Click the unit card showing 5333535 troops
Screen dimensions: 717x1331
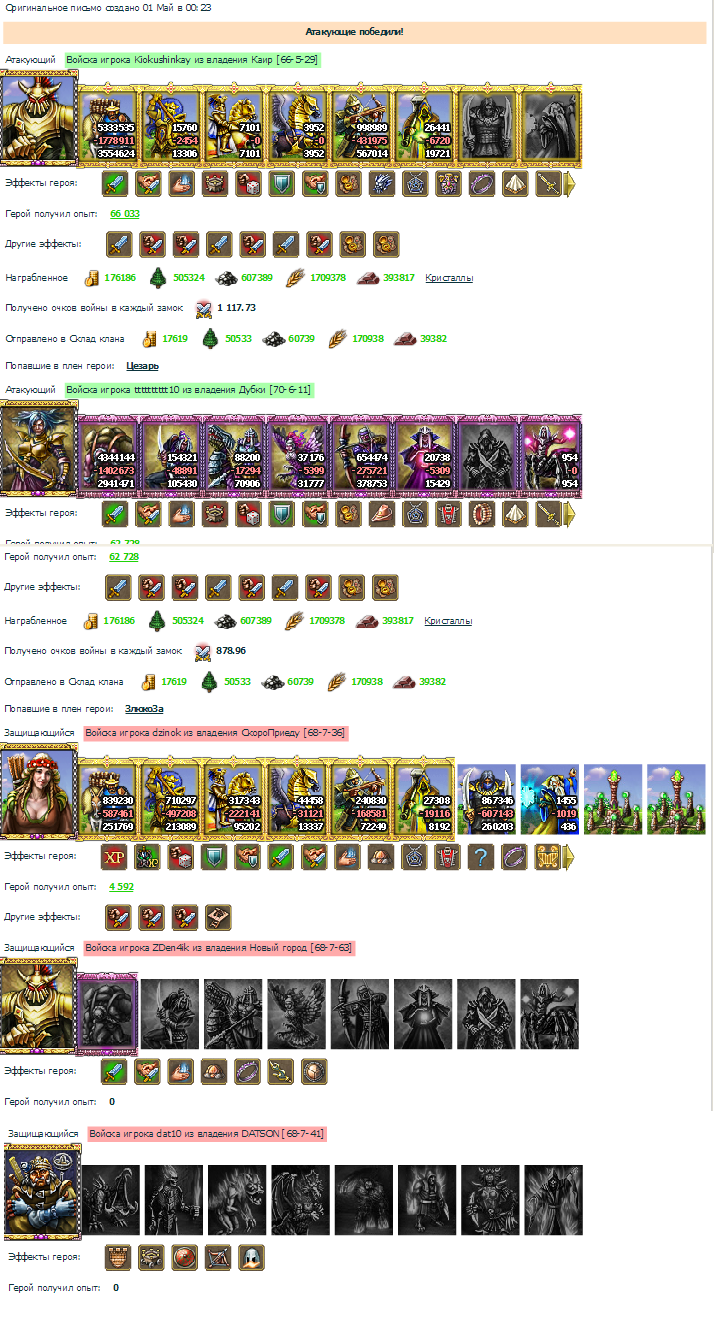tap(107, 126)
